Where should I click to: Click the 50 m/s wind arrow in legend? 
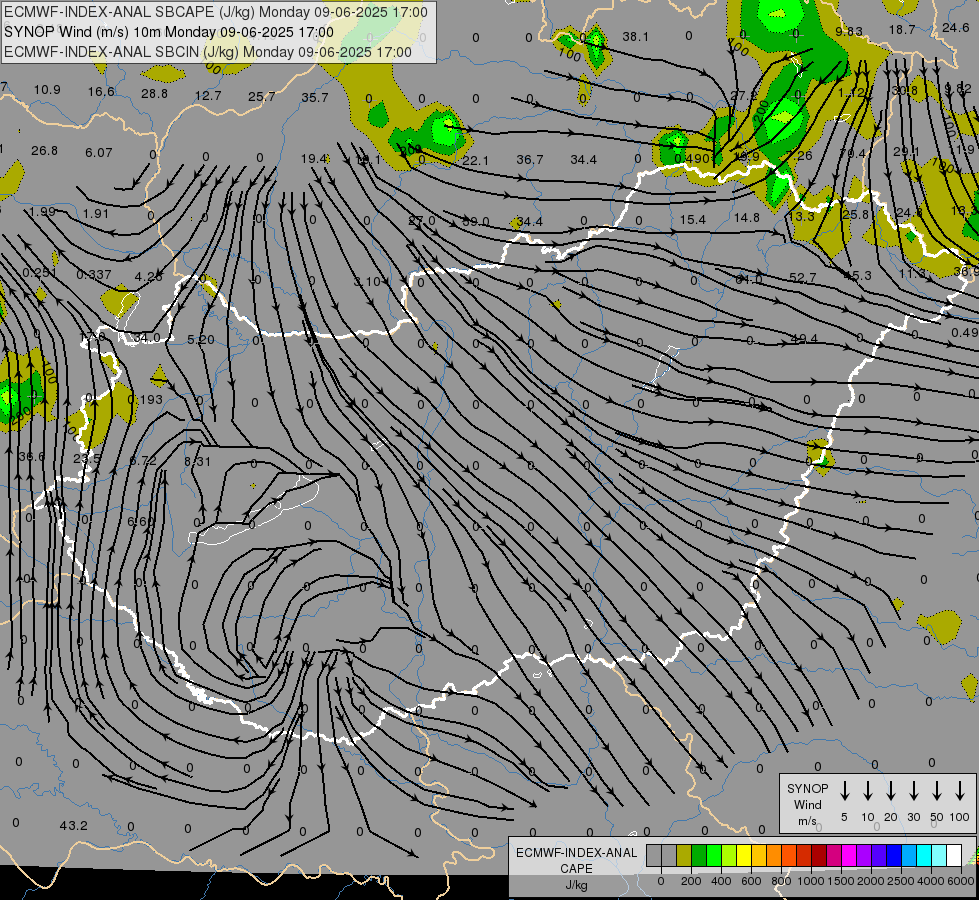[x=937, y=790]
